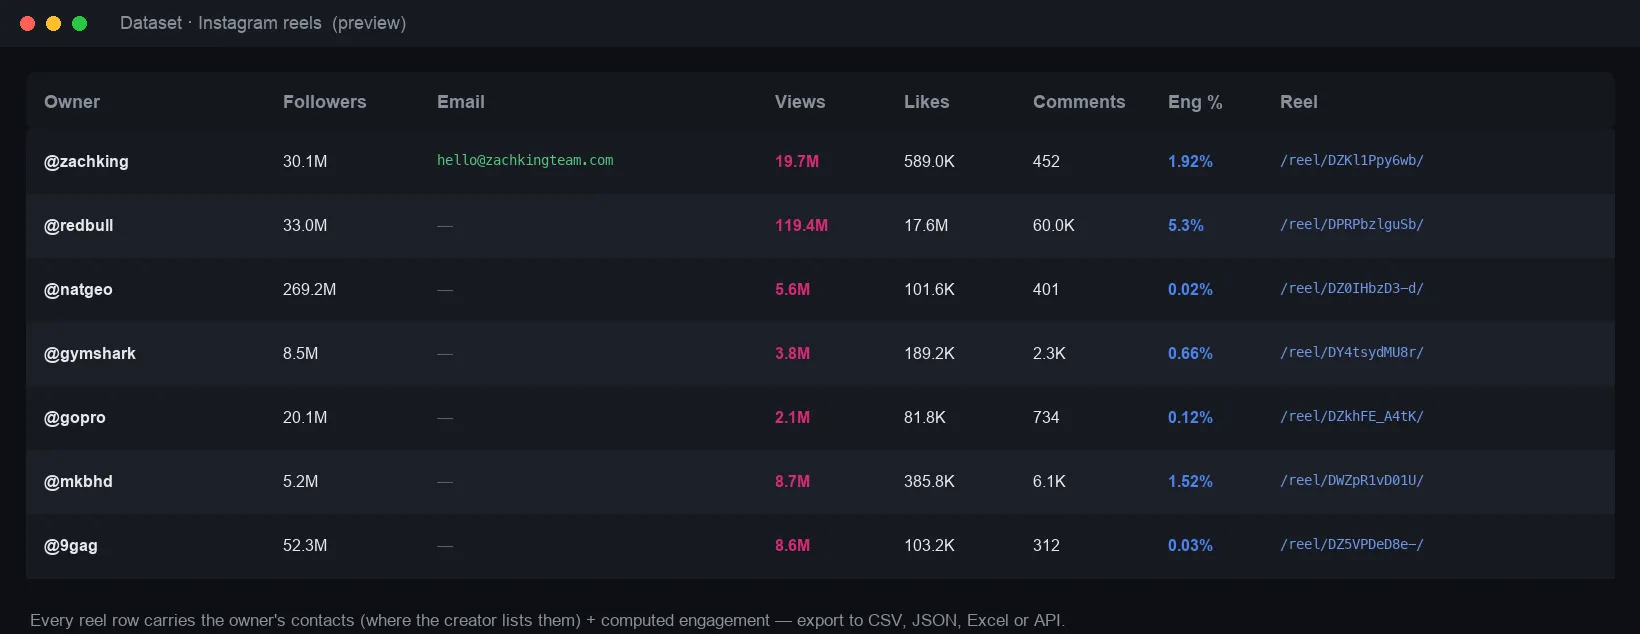This screenshot has width=1640, height=634.
Task: Click the 5.2M followers cell
Action: 301,481
